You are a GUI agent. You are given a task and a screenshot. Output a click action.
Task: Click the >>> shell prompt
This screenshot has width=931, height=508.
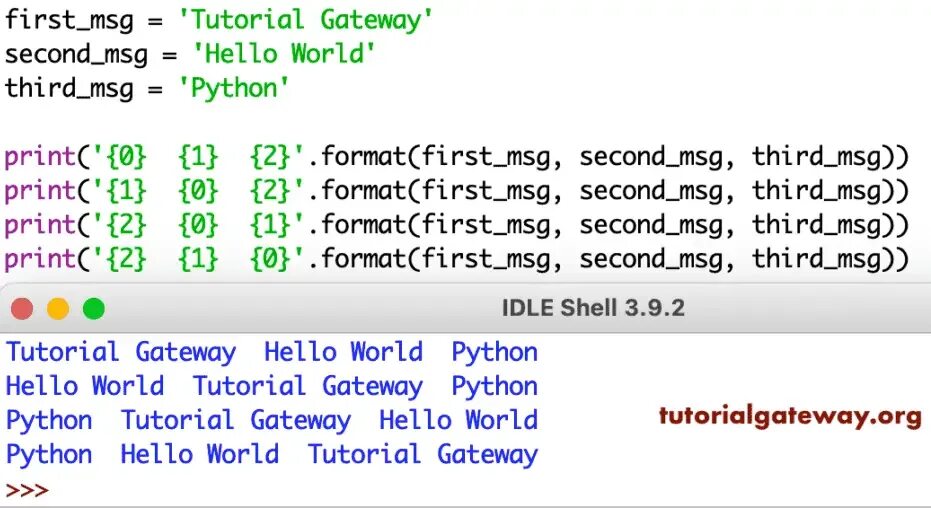pyautogui.click(x=27, y=490)
